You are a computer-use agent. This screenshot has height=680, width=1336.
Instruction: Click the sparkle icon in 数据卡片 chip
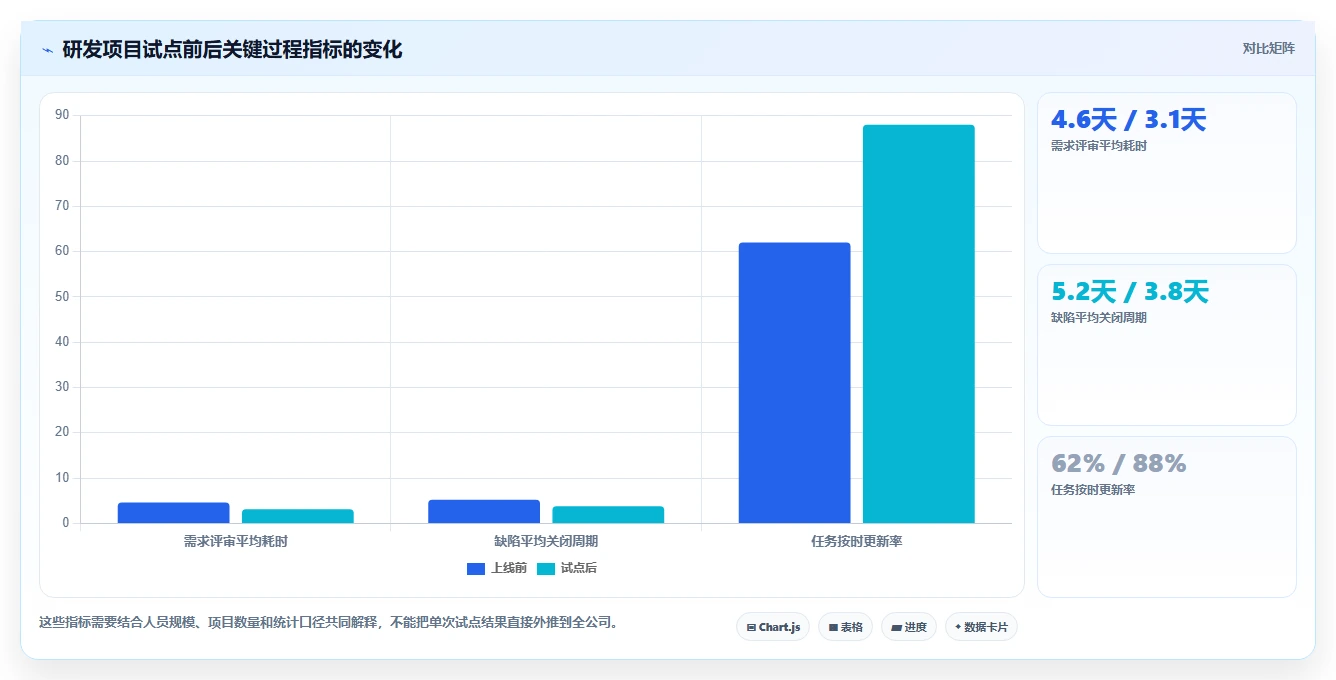click(x=958, y=627)
